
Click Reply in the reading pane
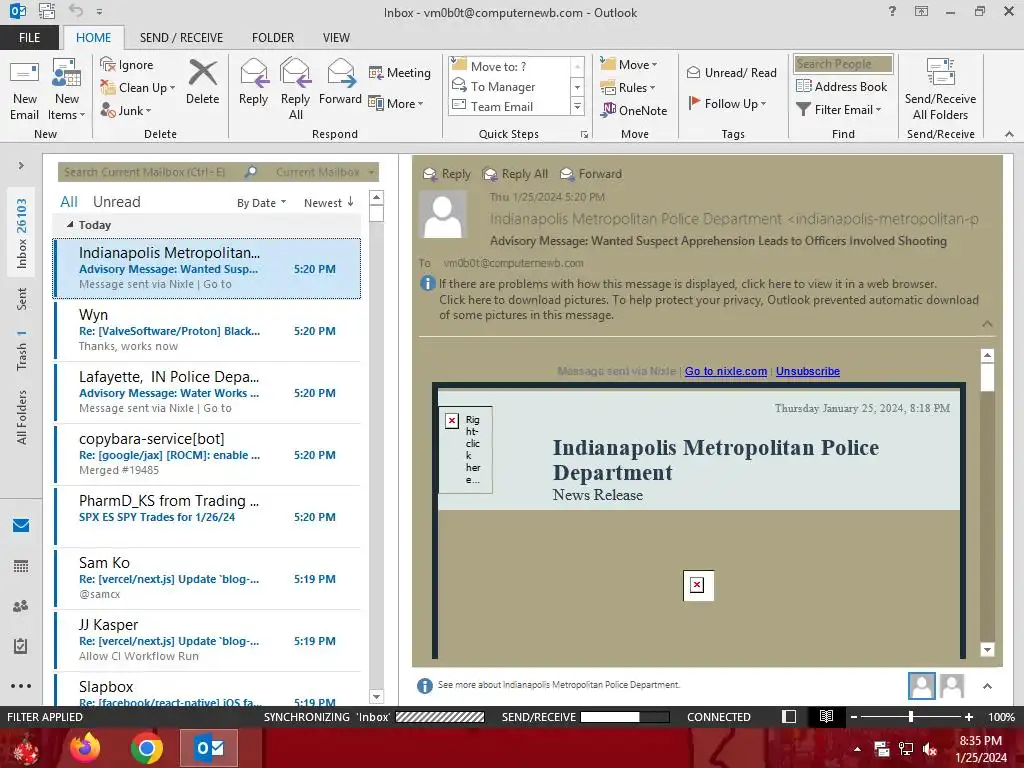tap(447, 174)
